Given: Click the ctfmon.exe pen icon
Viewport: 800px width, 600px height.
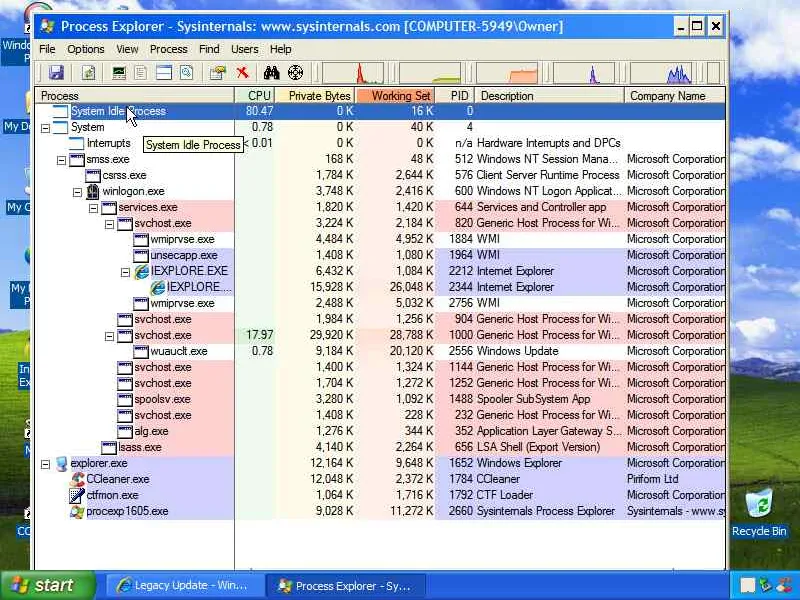Looking at the screenshot, I should pyautogui.click(x=77, y=495).
